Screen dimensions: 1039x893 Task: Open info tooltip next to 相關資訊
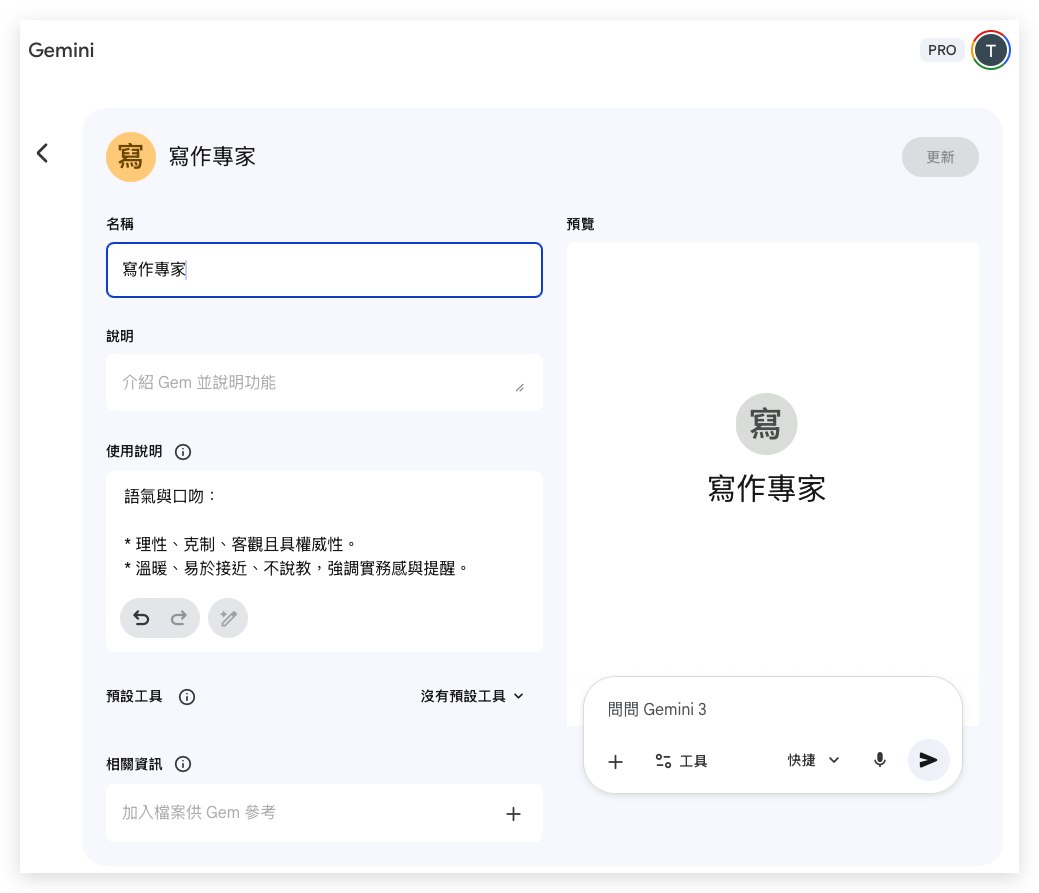click(x=183, y=764)
